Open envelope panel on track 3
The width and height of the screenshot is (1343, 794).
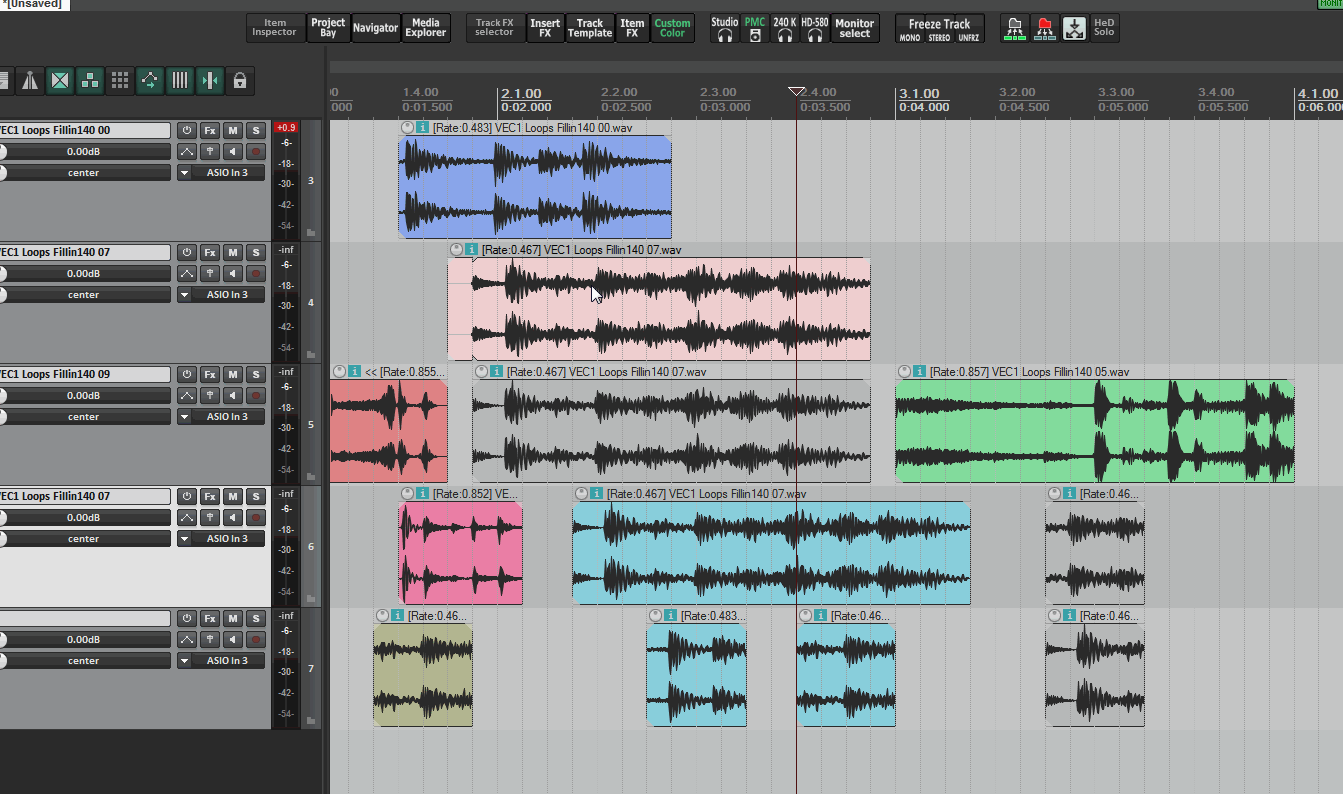click(x=187, y=152)
